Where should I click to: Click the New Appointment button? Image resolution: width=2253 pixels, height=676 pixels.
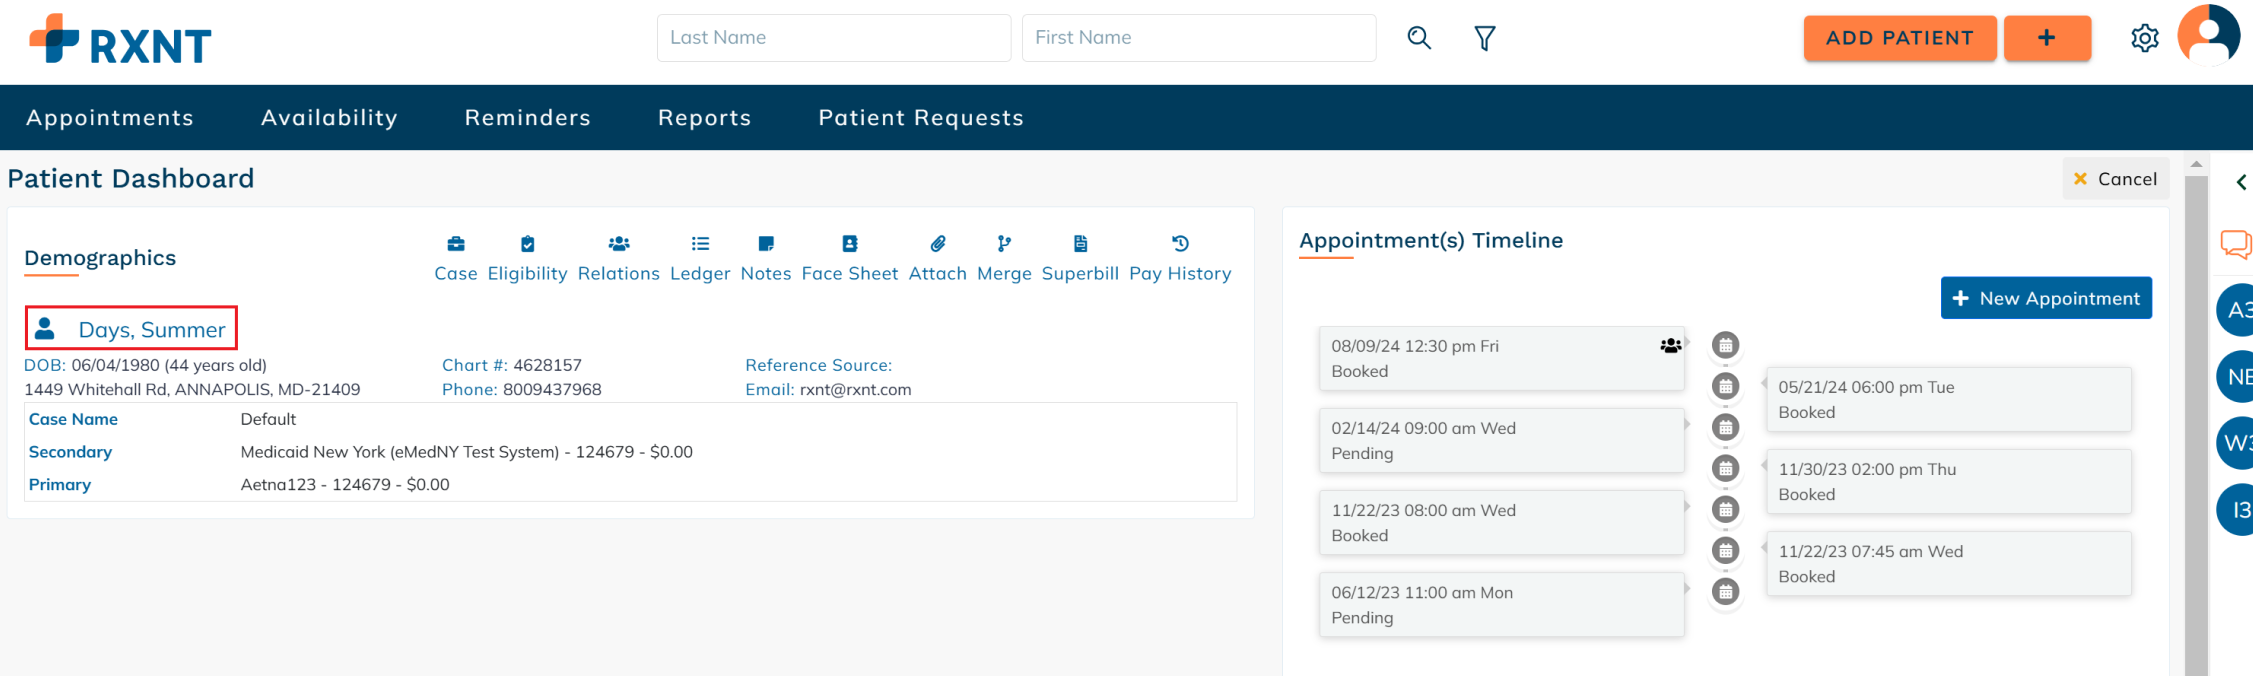pyautogui.click(x=2046, y=298)
